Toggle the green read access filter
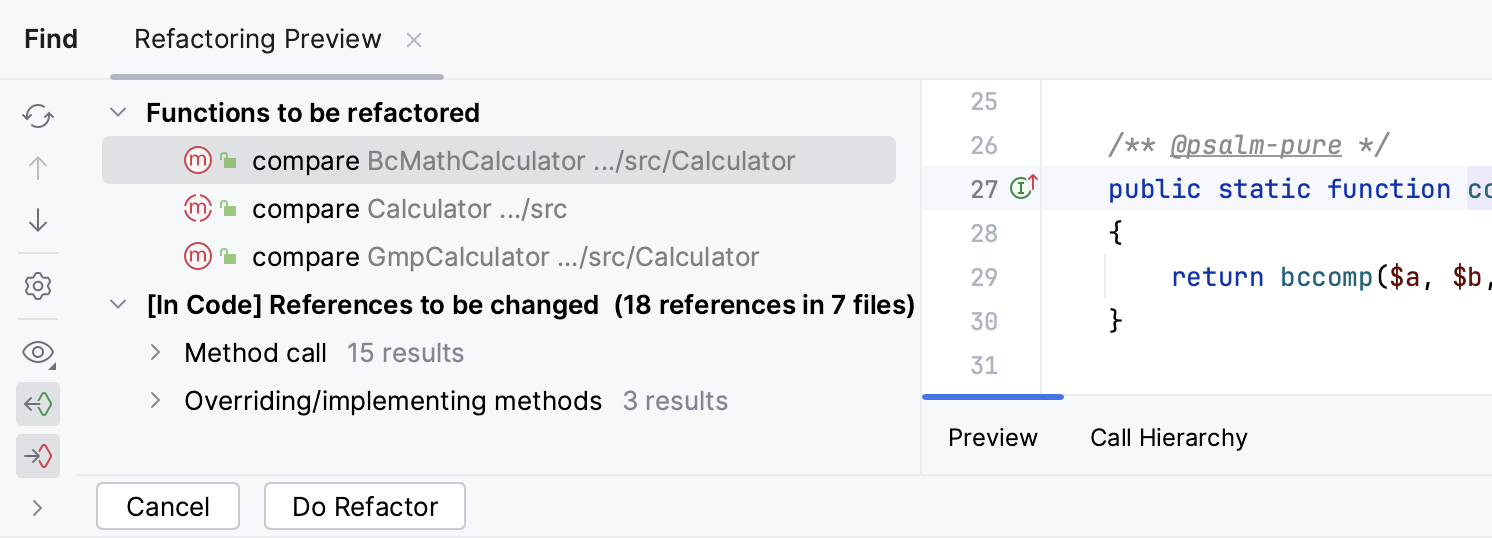This screenshot has height=538, width=1492. coord(38,404)
